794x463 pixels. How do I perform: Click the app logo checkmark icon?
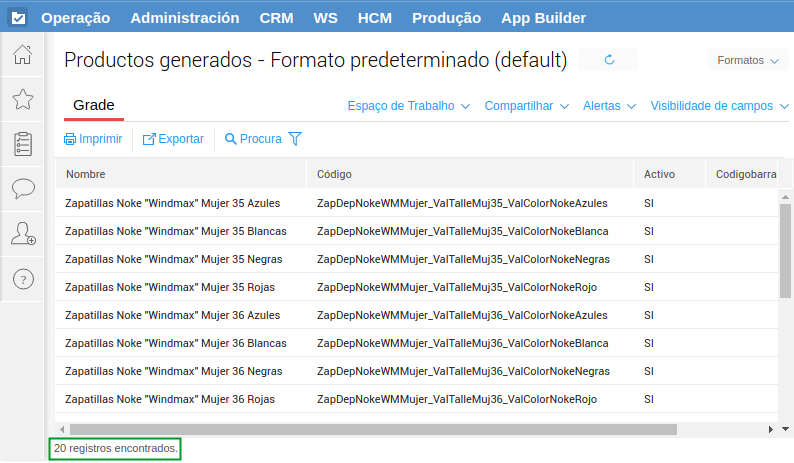coord(18,18)
